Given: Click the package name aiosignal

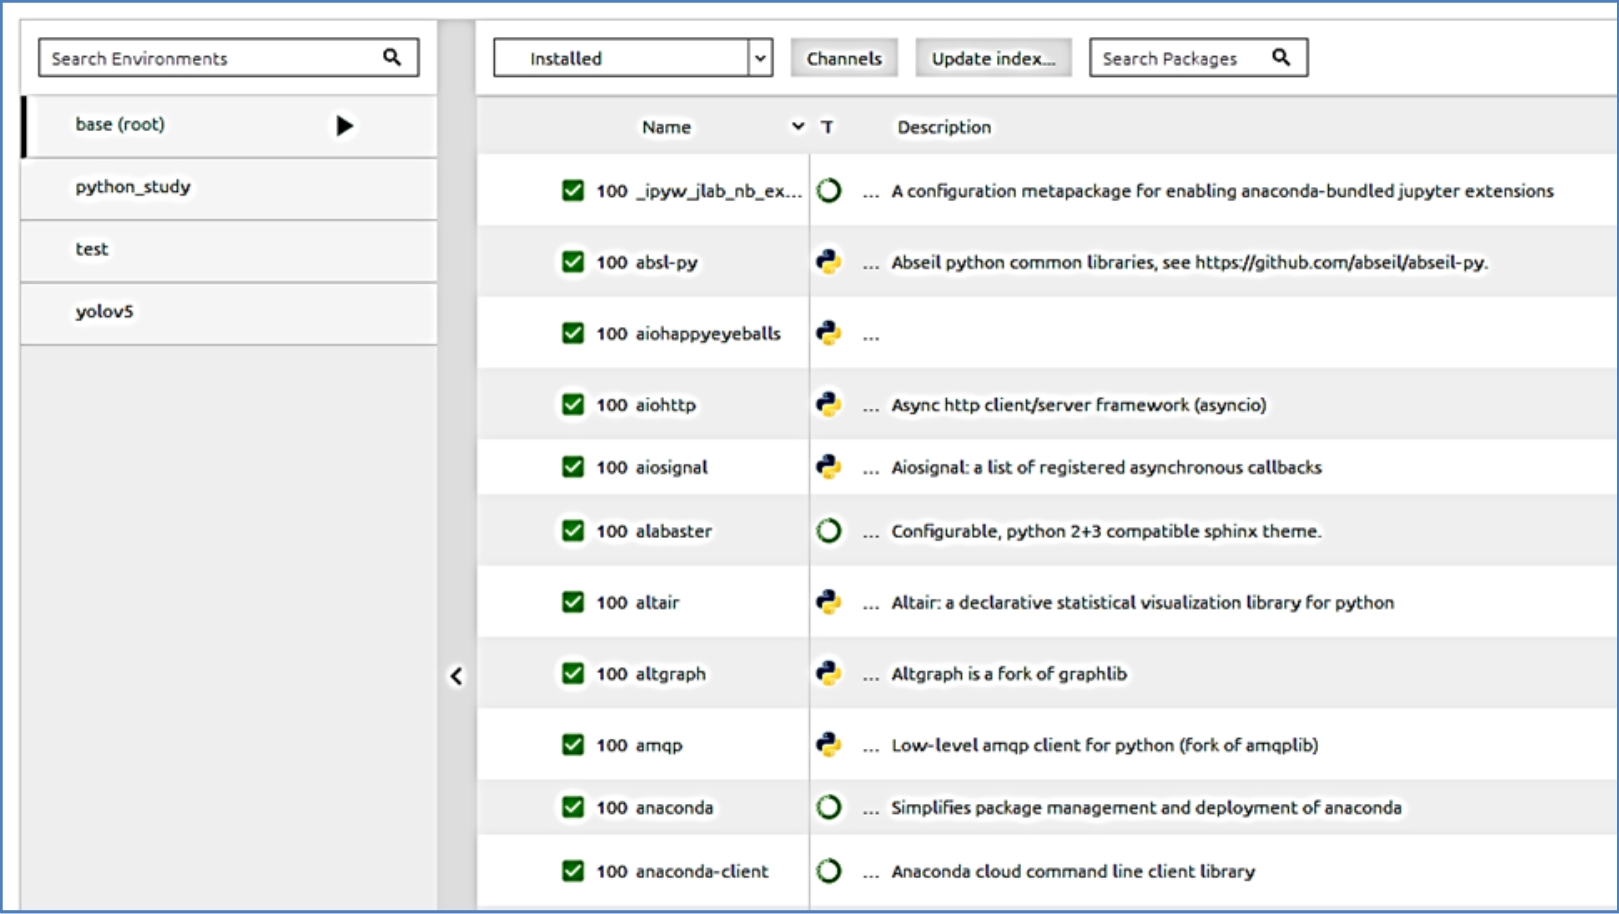Looking at the screenshot, I should [x=672, y=467].
